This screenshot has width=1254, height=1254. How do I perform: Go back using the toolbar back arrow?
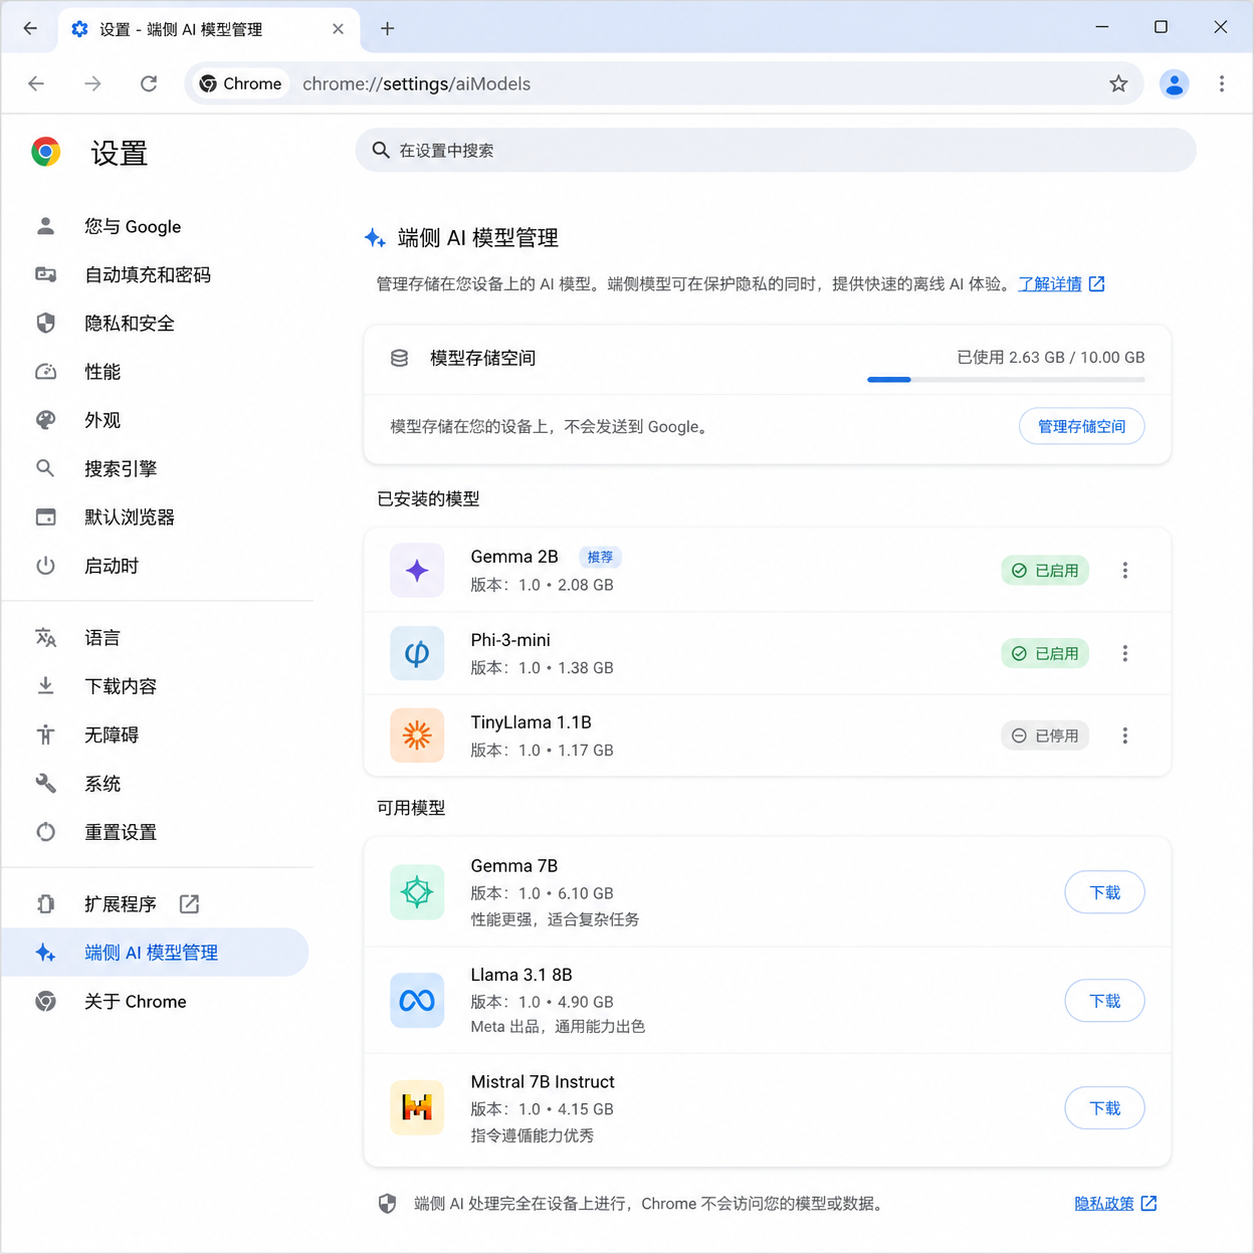[37, 84]
